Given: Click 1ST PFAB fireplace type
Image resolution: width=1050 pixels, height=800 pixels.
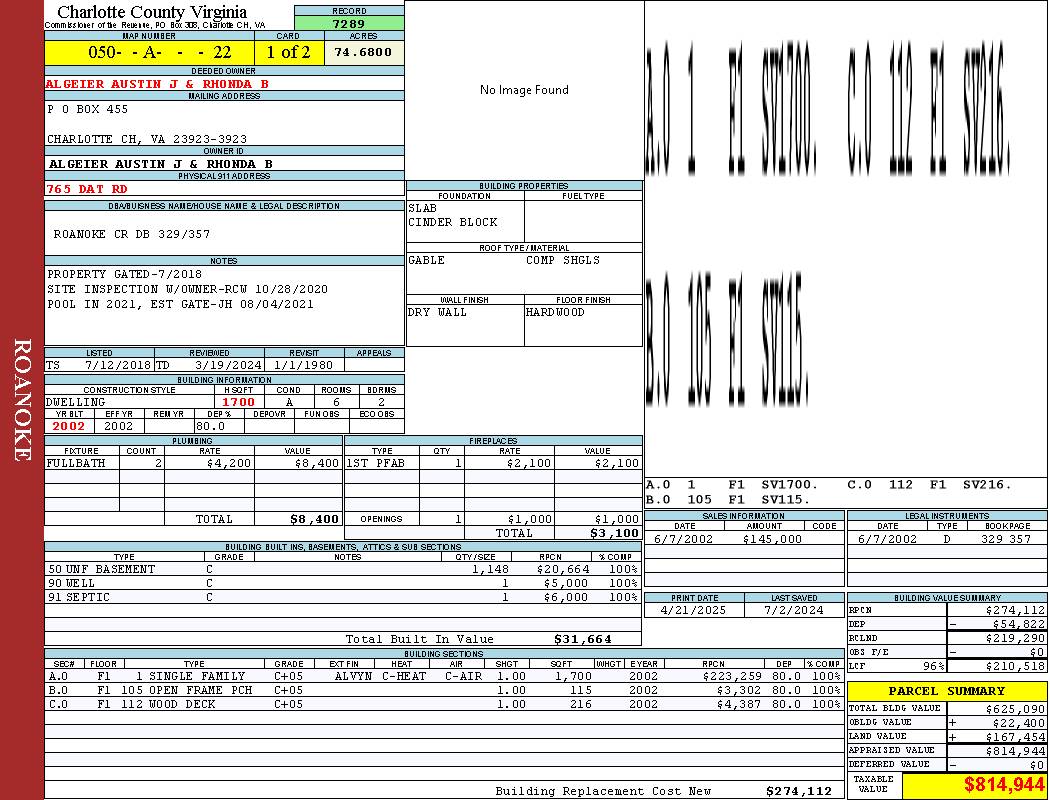Looking at the screenshot, I should (x=376, y=463).
